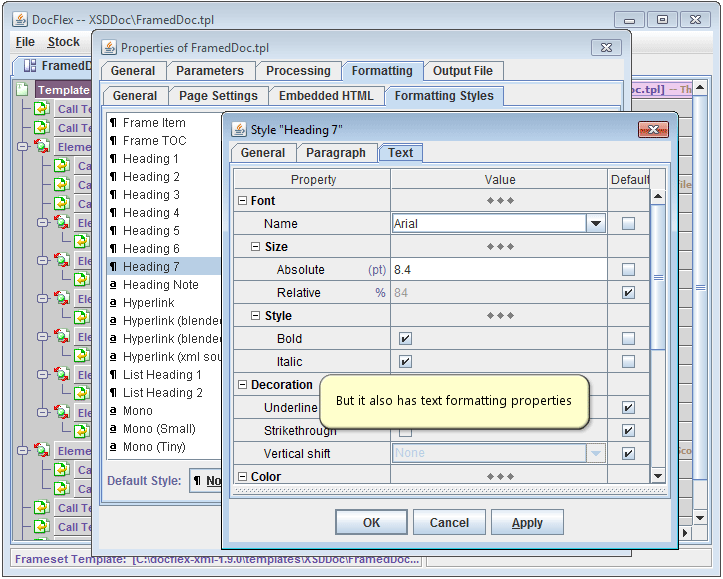Click the Template root node document icon
Viewport: 723px width, 579px height.
[x=22, y=90]
